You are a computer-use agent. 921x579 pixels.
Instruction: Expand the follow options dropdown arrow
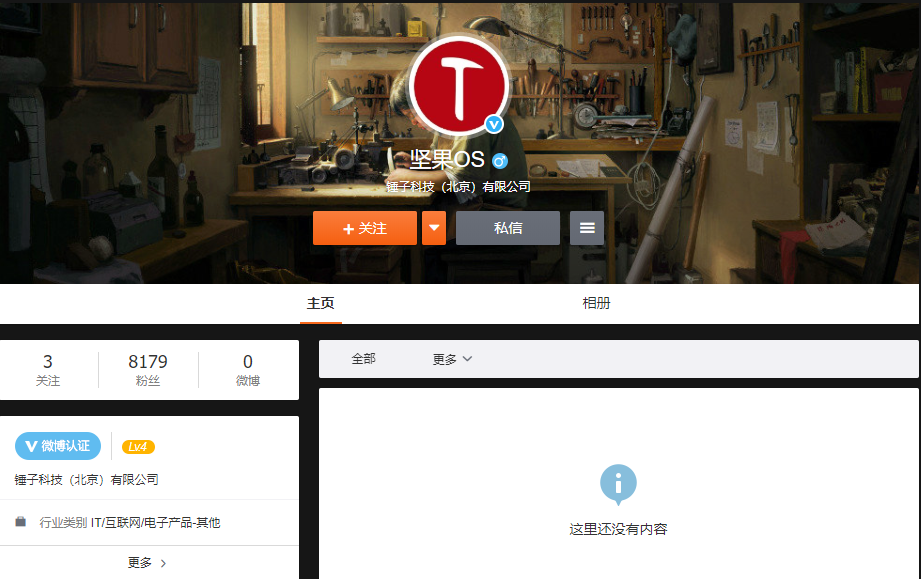pos(434,228)
